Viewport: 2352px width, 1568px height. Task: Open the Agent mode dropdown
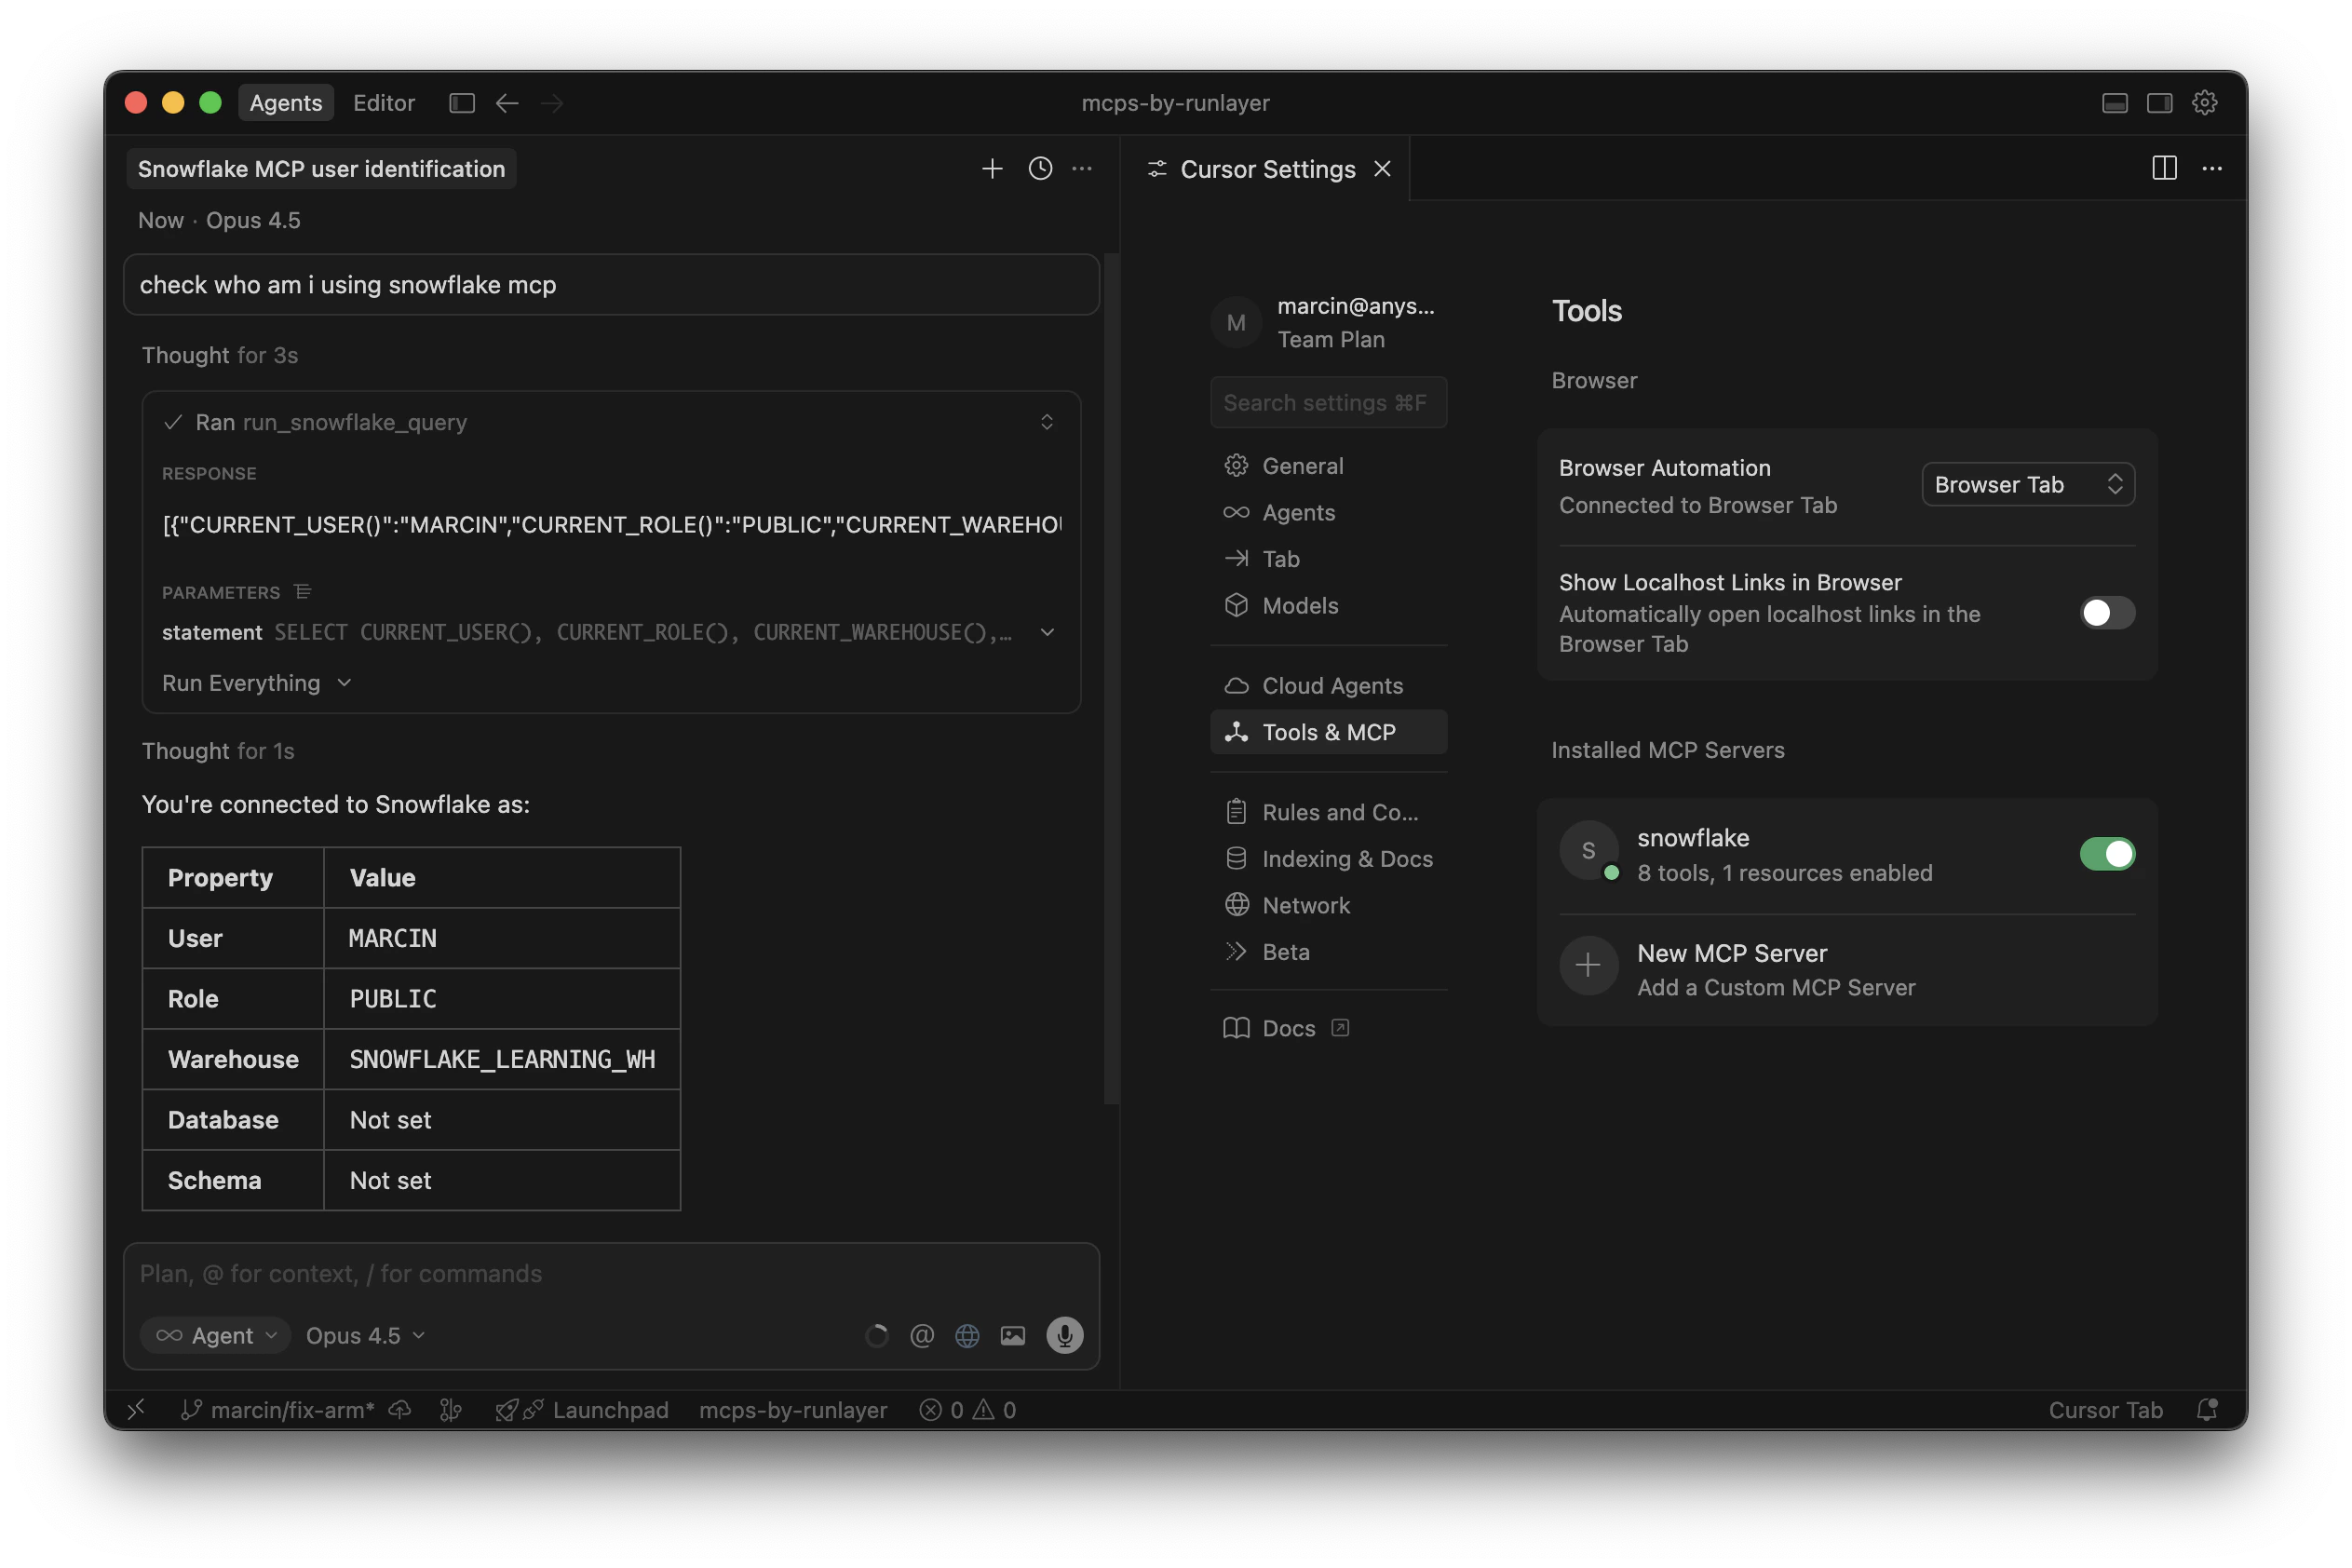(215, 1335)
